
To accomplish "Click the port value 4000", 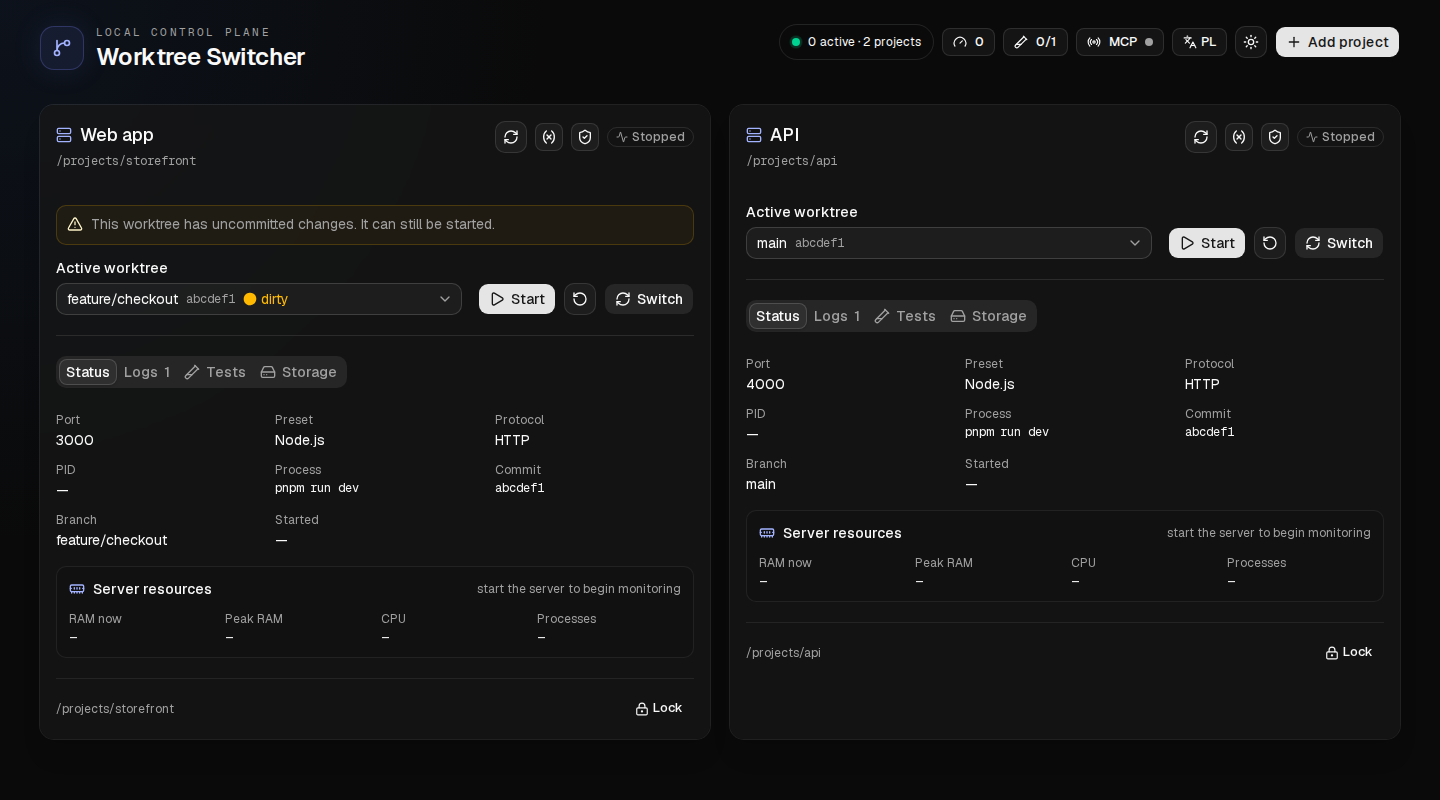I will pos(765,384).
